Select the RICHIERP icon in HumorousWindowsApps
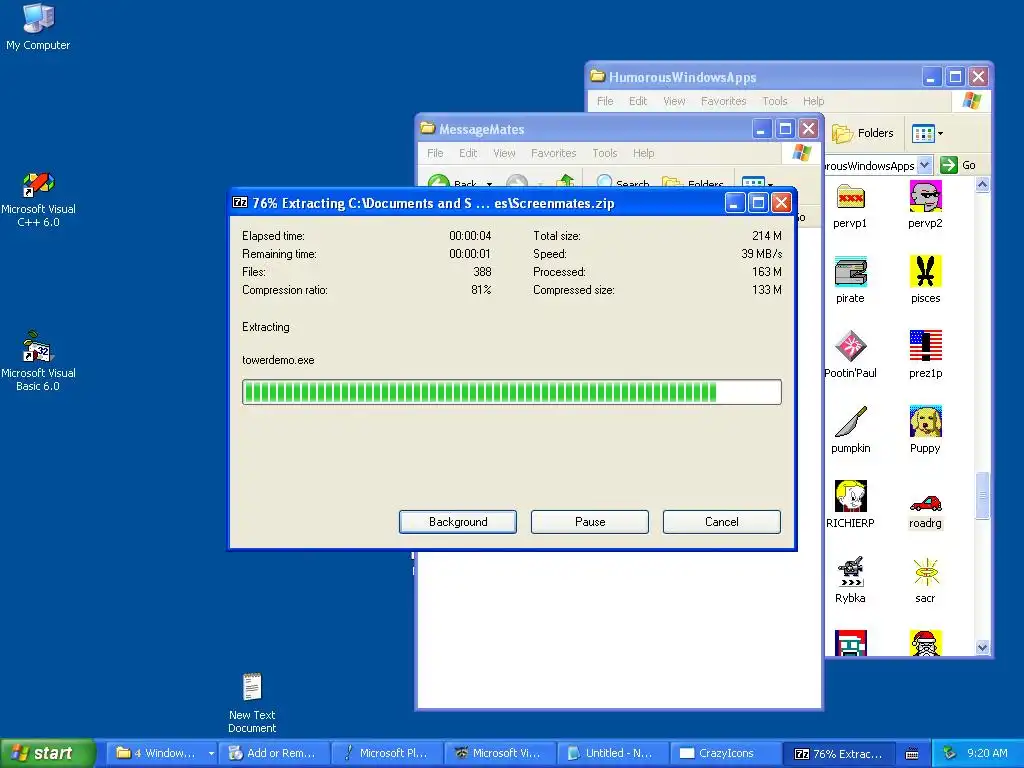Image resolution: width=1024 pixels, height=768 pixels. coord(850,505)
